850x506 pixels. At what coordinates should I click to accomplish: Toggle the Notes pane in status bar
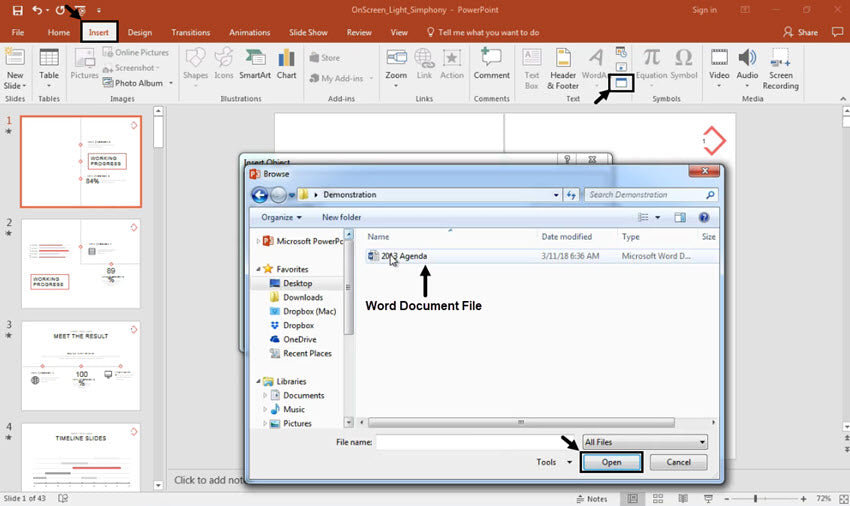tap(590, 498)
